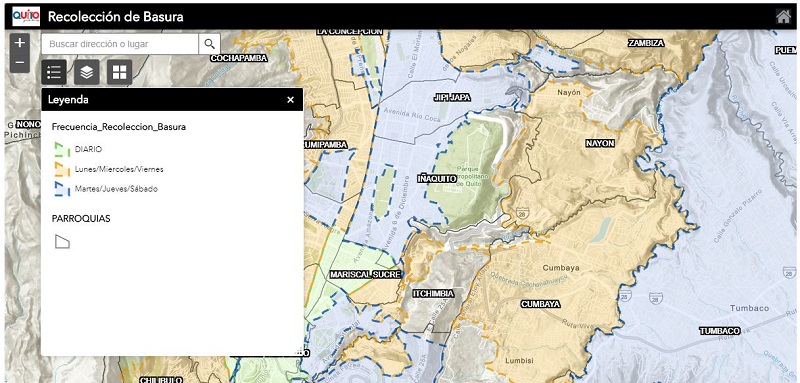Zoom out with the minus button
The width and height of the screenshot is (800, 383).
(x=19, y=63)
